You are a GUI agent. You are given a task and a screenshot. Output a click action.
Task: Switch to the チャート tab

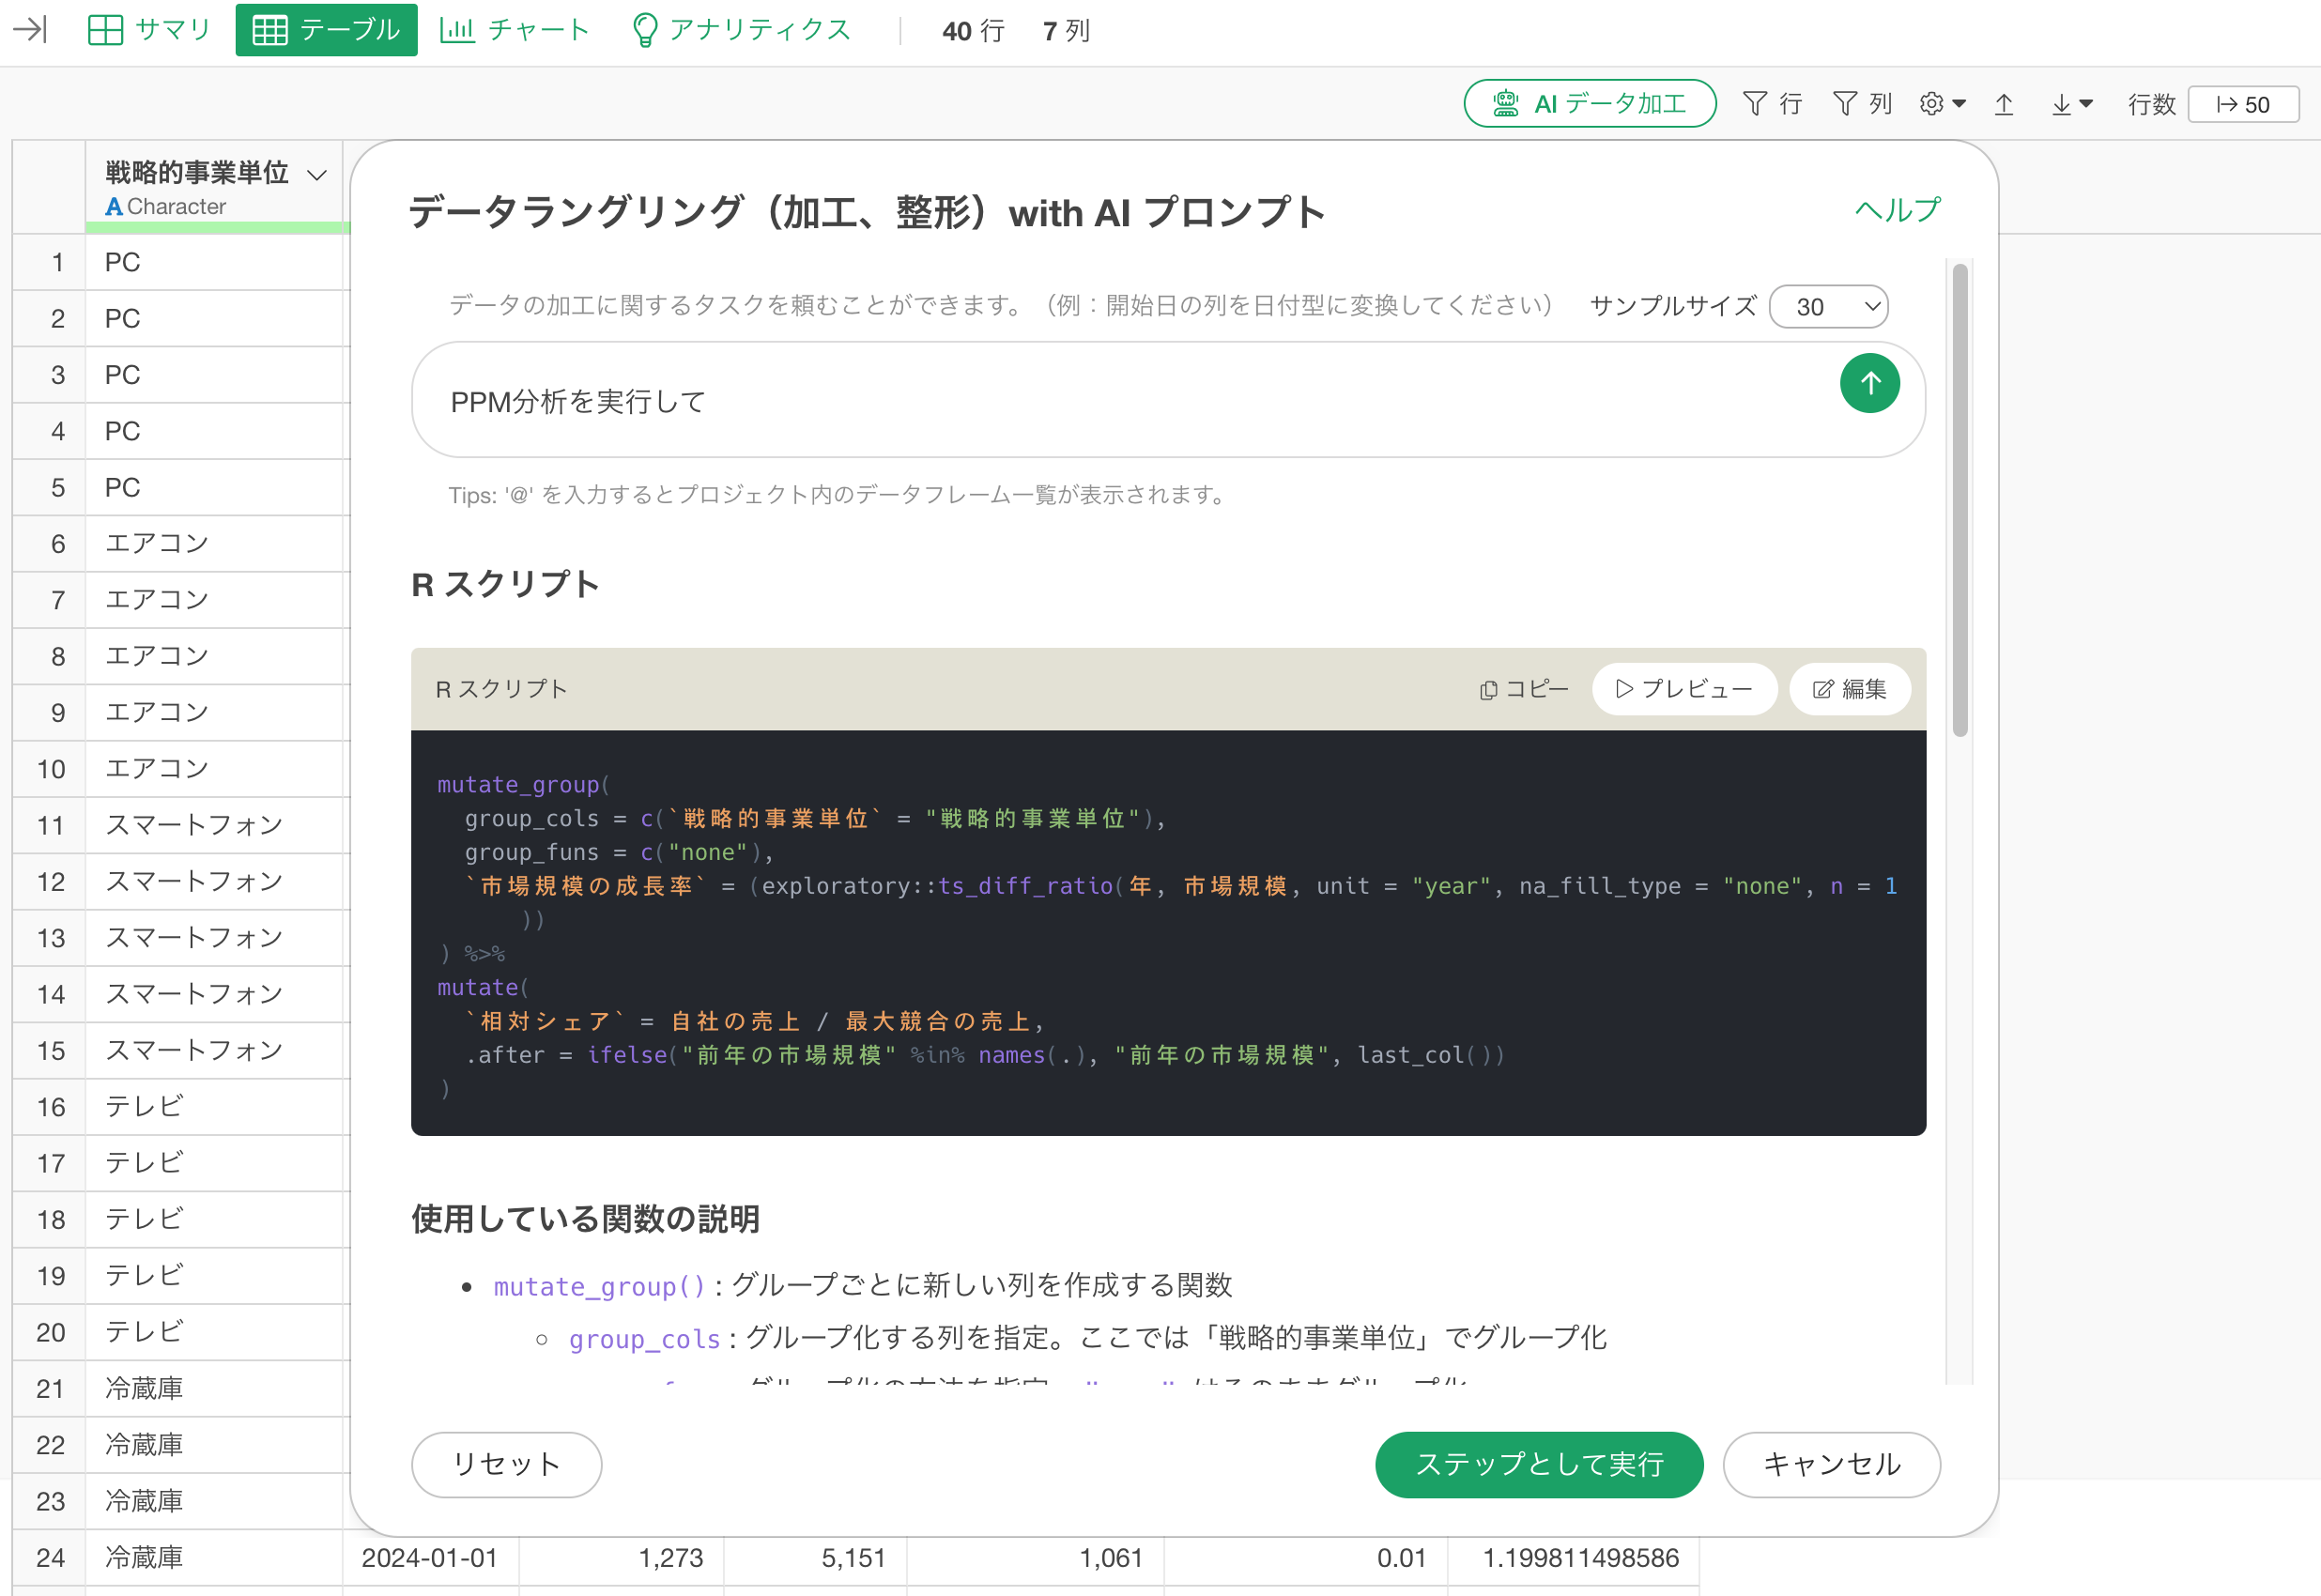(515, 29)
